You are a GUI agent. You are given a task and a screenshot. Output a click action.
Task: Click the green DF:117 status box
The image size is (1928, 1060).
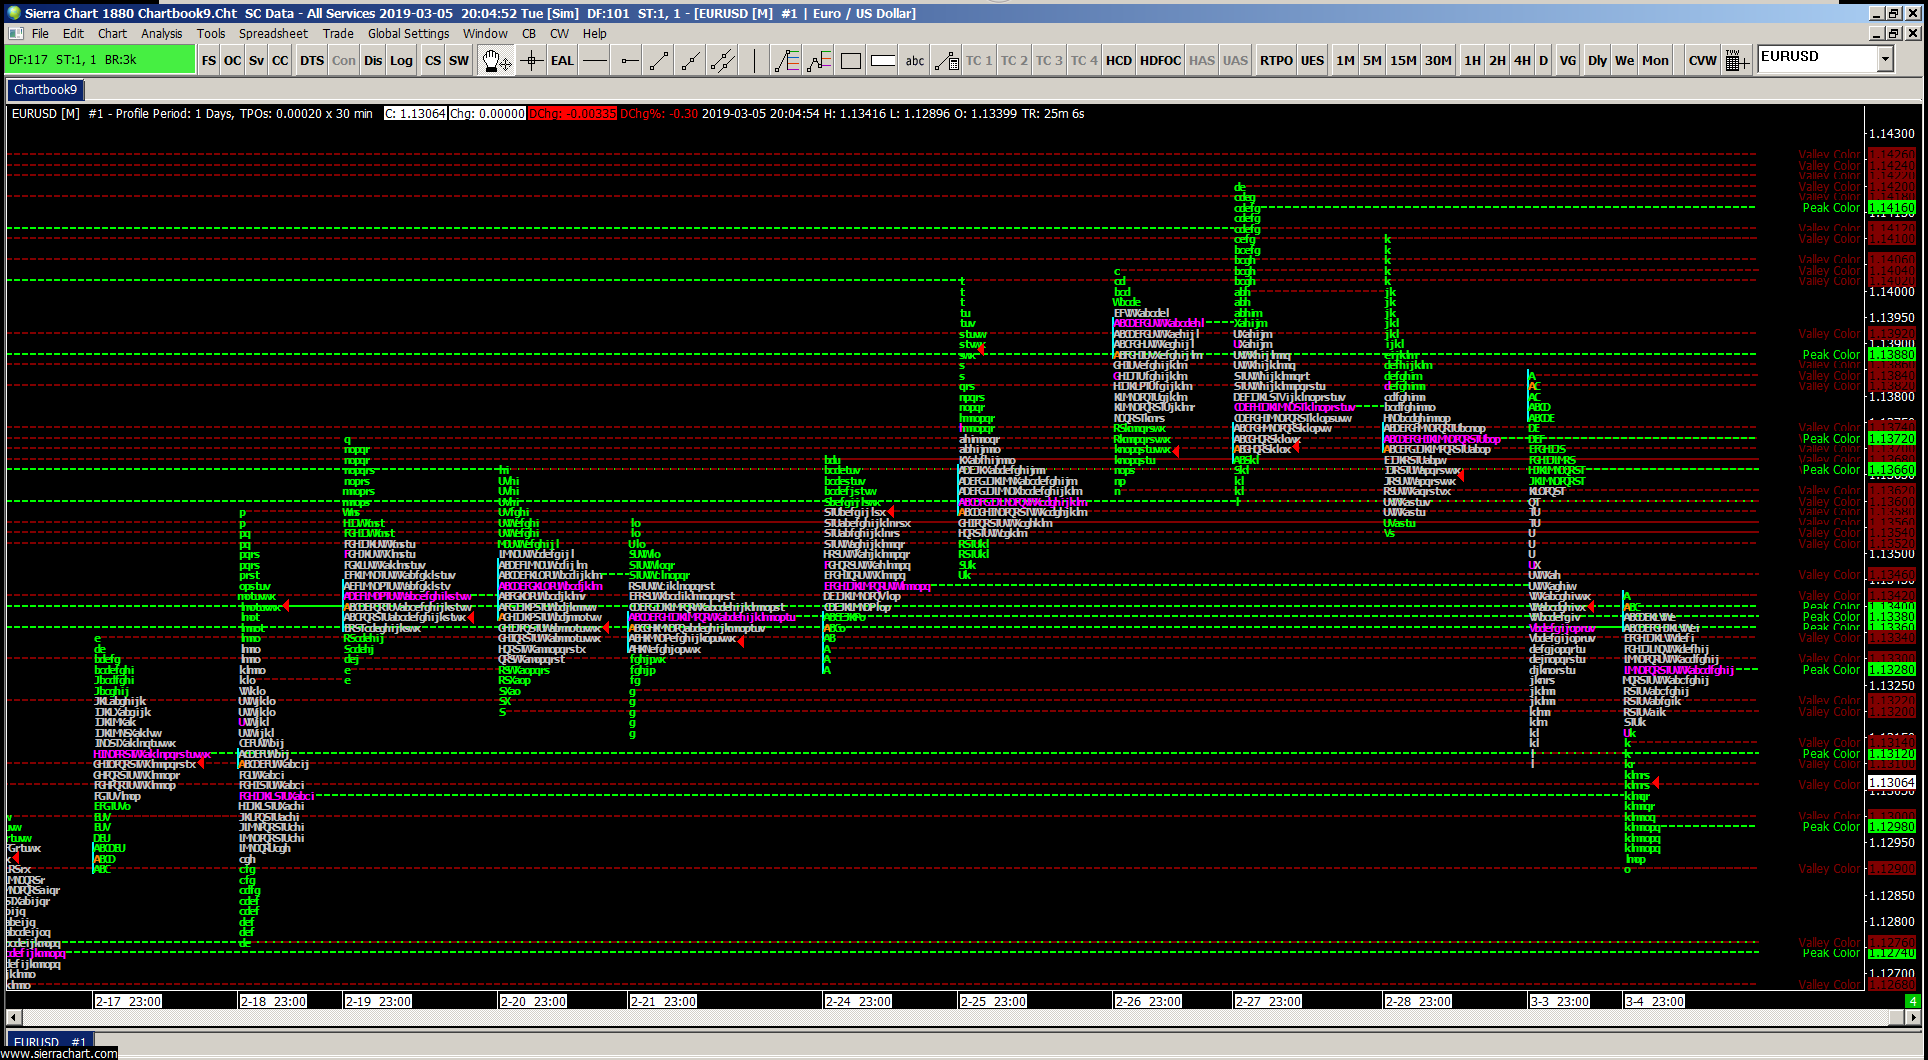(x=100, y=60)
